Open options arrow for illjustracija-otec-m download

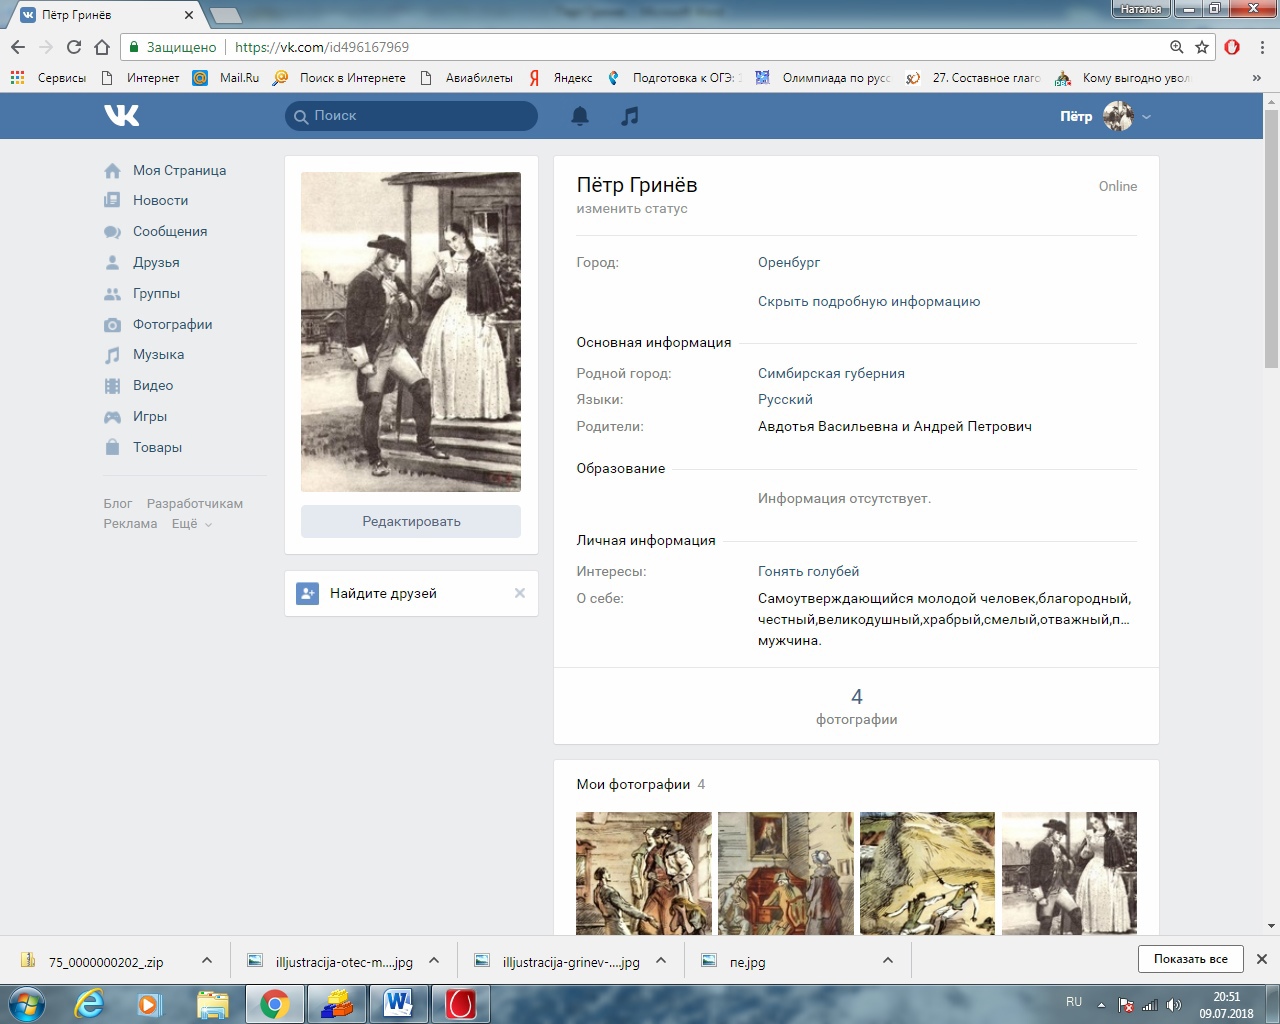point(434,960)
